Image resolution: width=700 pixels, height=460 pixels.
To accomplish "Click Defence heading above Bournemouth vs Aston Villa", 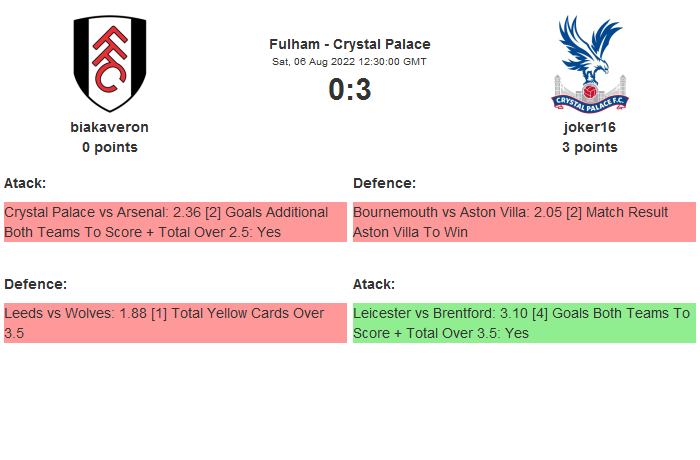I will [x=385, y=183].
